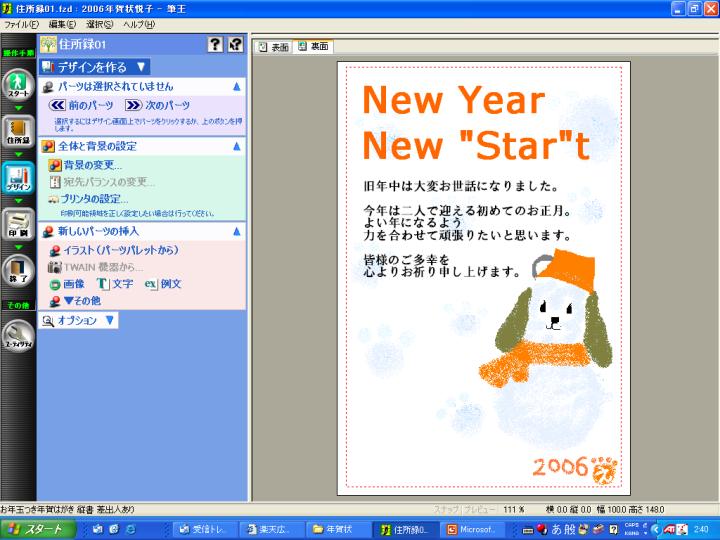Click the 終了 exit step icon

[x=18, y=270]
